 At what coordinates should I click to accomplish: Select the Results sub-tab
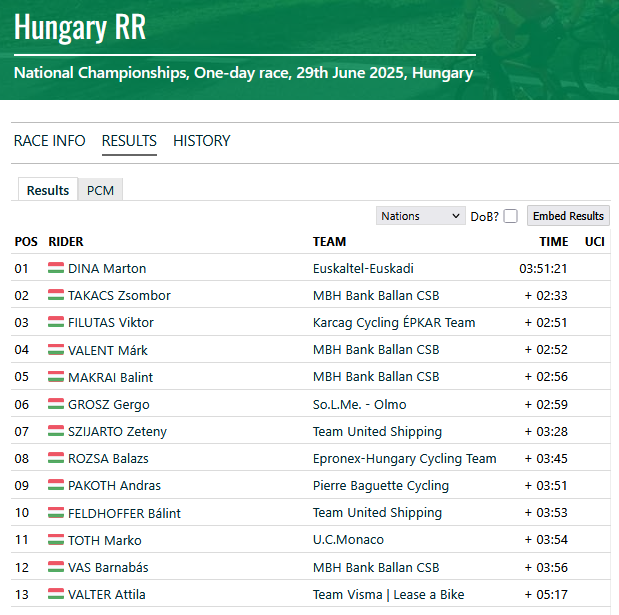coord(48,190)
